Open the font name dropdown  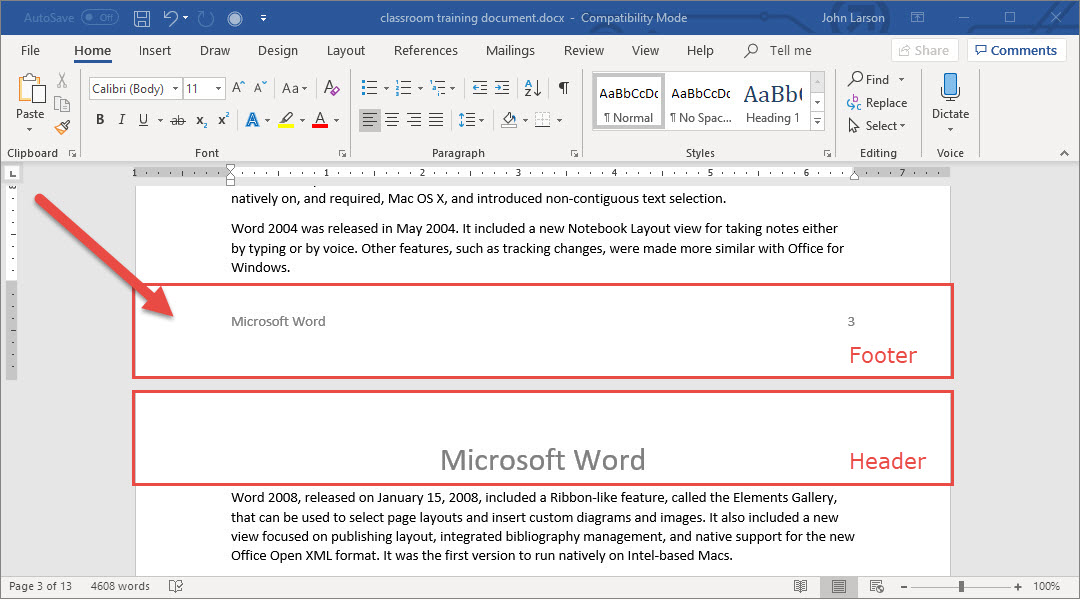pyautogui.click(x=175, y=89)
